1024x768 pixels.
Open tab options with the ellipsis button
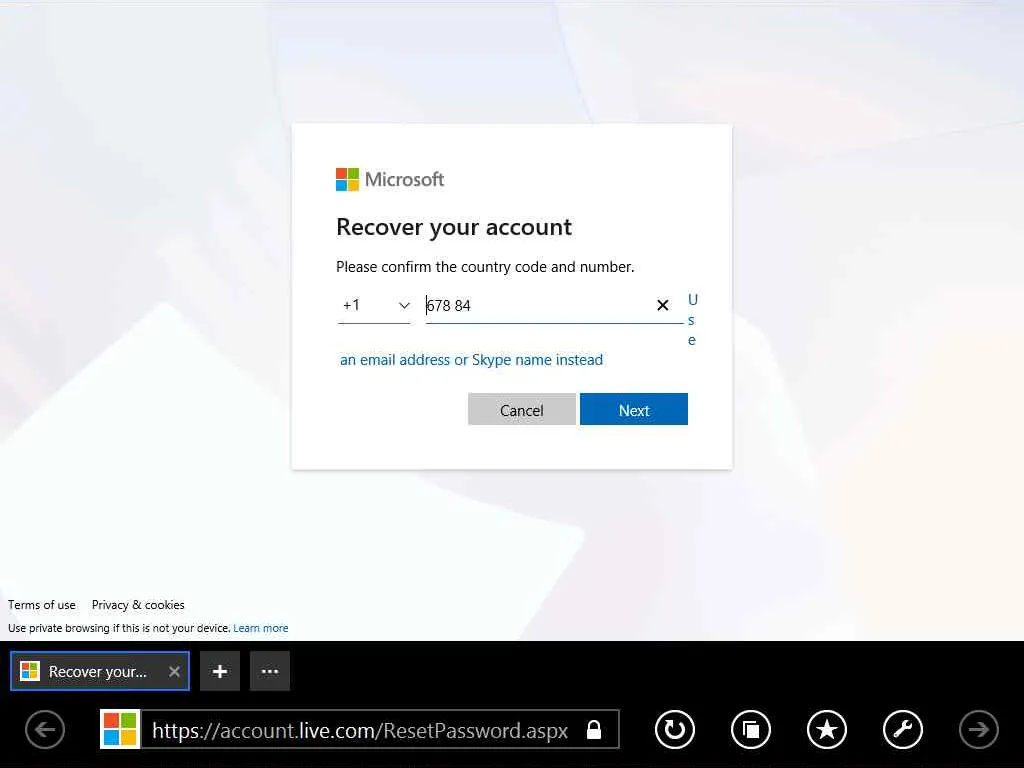(270, 671)
